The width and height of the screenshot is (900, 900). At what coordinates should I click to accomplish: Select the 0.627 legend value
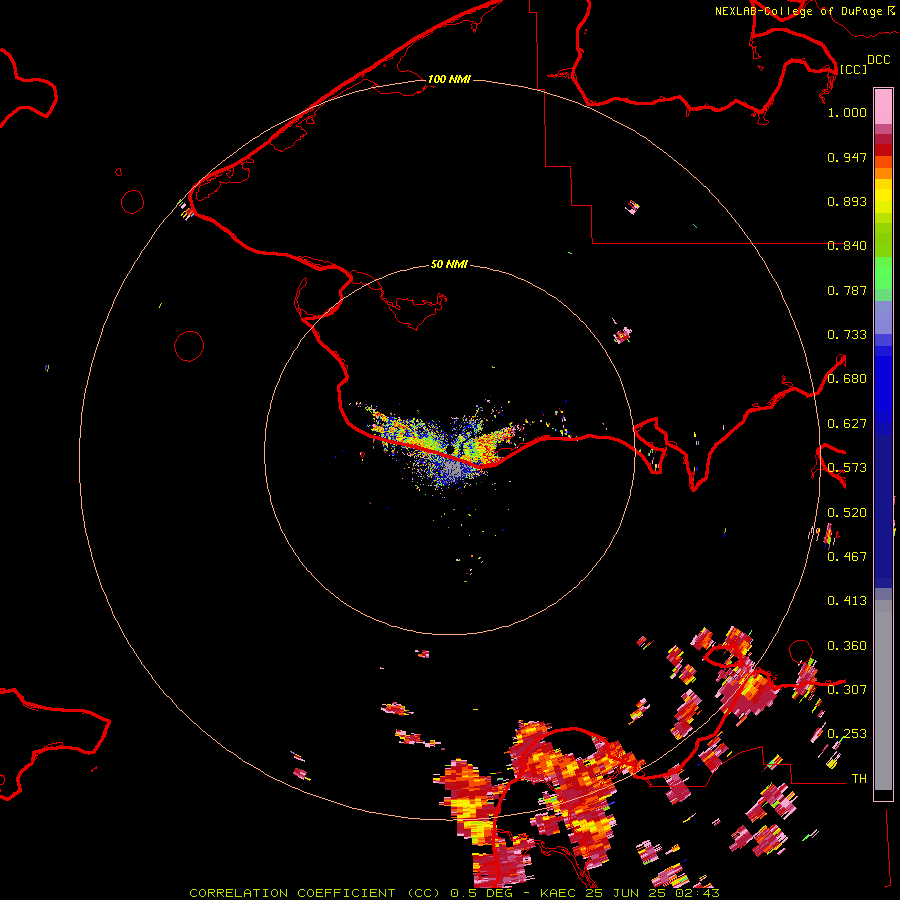click(847, 424)
